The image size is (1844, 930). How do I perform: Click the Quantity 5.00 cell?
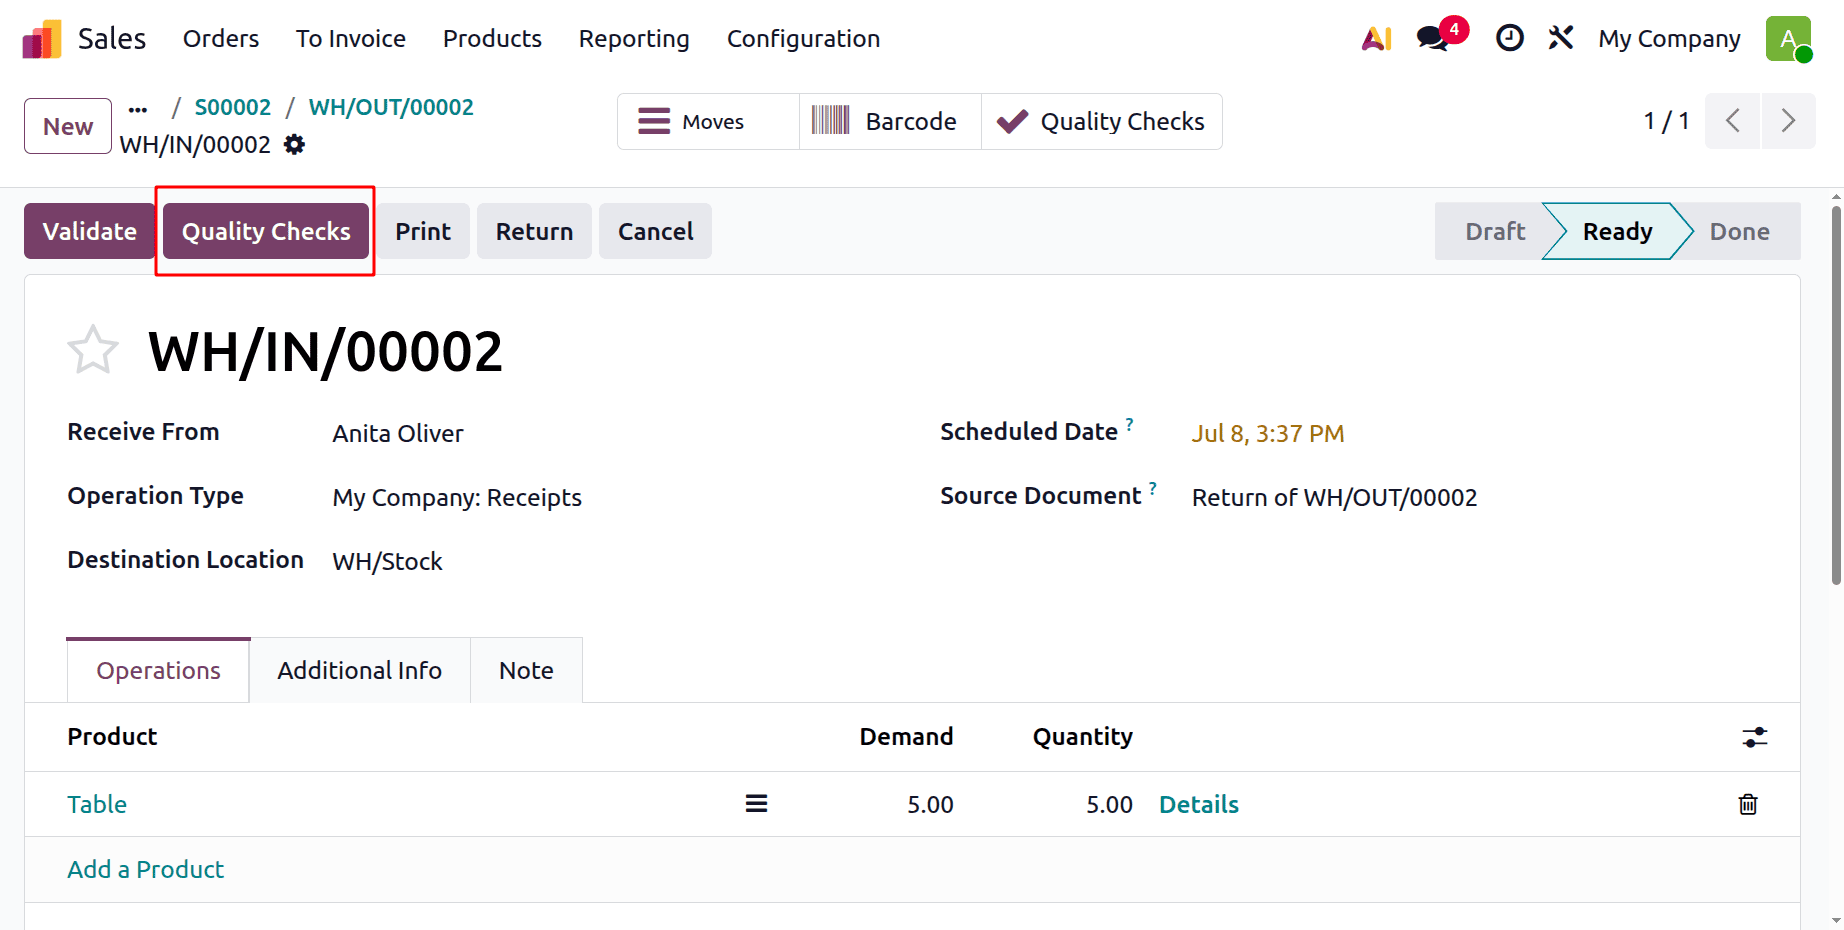[1109, 804]
